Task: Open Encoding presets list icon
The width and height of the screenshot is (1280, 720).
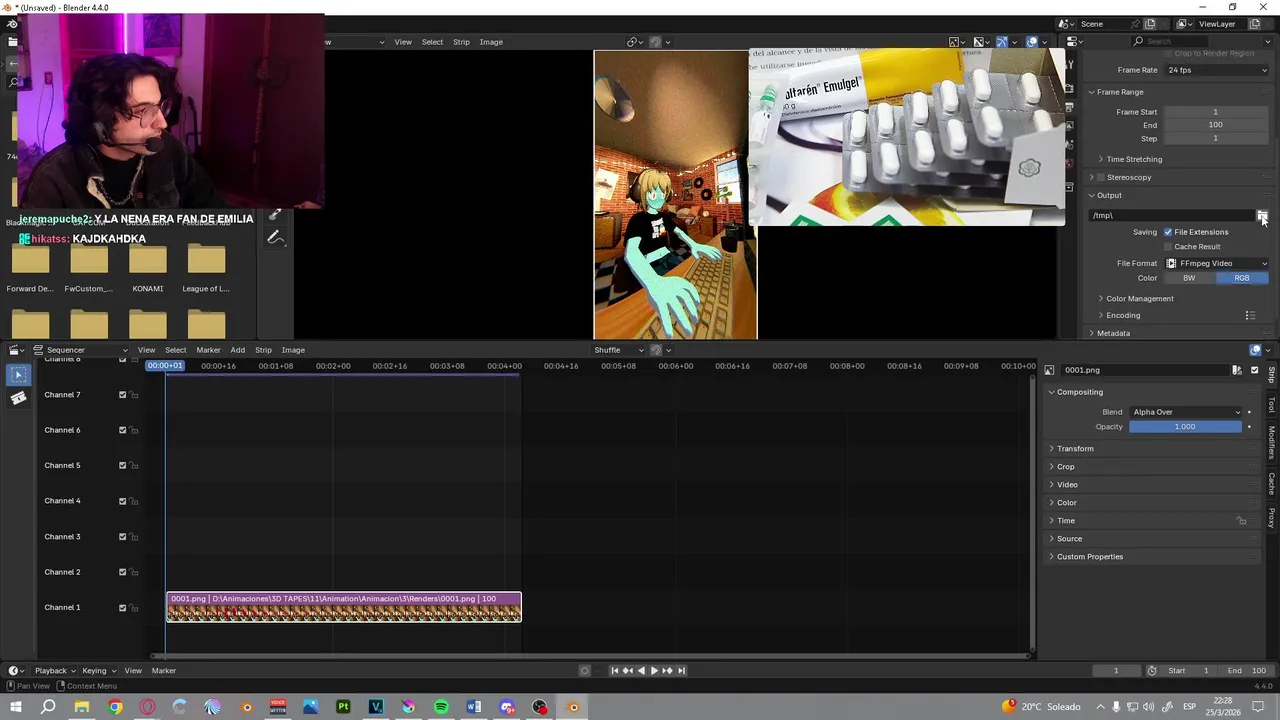Action: tap(1250, 315)
